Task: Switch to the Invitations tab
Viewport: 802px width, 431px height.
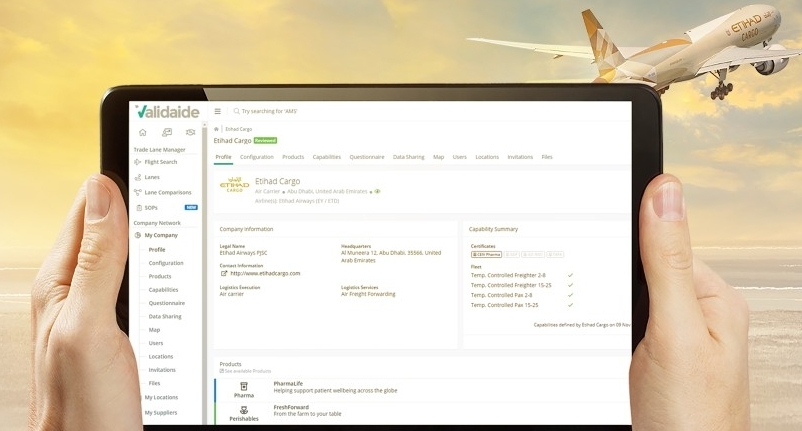Action: point(520,157)
